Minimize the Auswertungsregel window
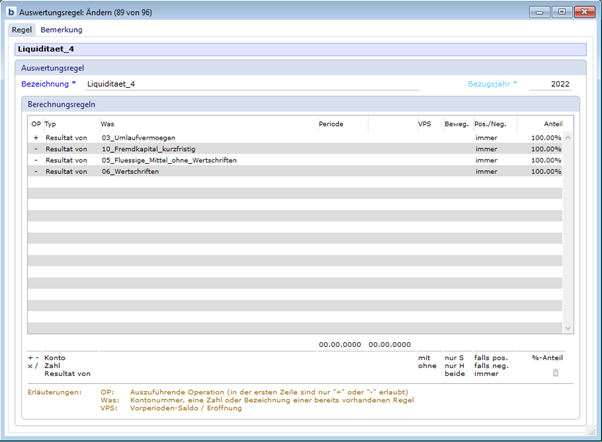602x442 pixels. [541, 12]
